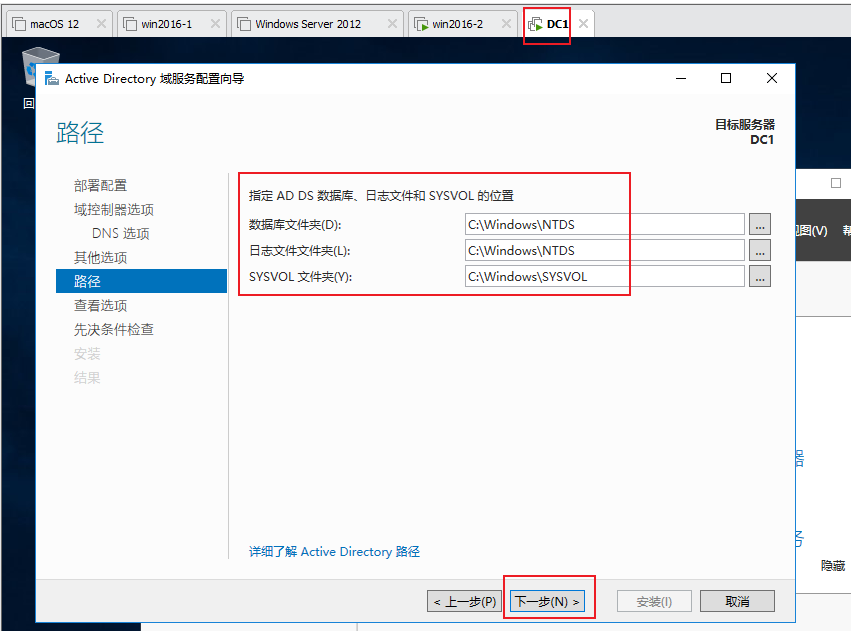Viewport: 851px width, 631px height.
Task: Maximize the AD DS configuration wizard
Action: (726, 79)
